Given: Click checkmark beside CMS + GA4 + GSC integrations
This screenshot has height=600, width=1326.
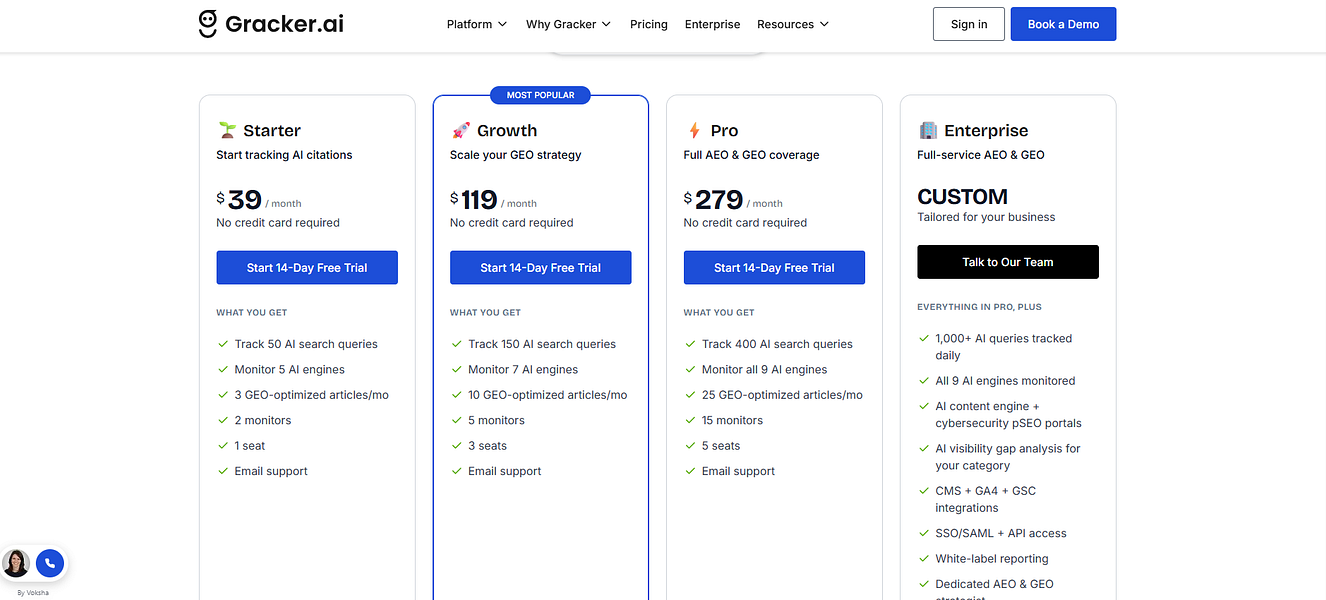Looking at the screenshot, I should coord(925,491).
